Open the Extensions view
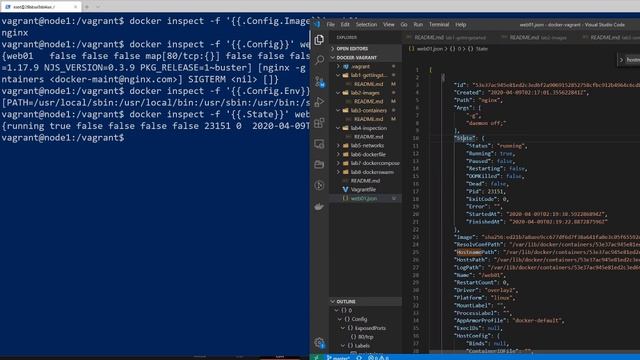Screen dimensions: 640x360 tap(319, 123)
